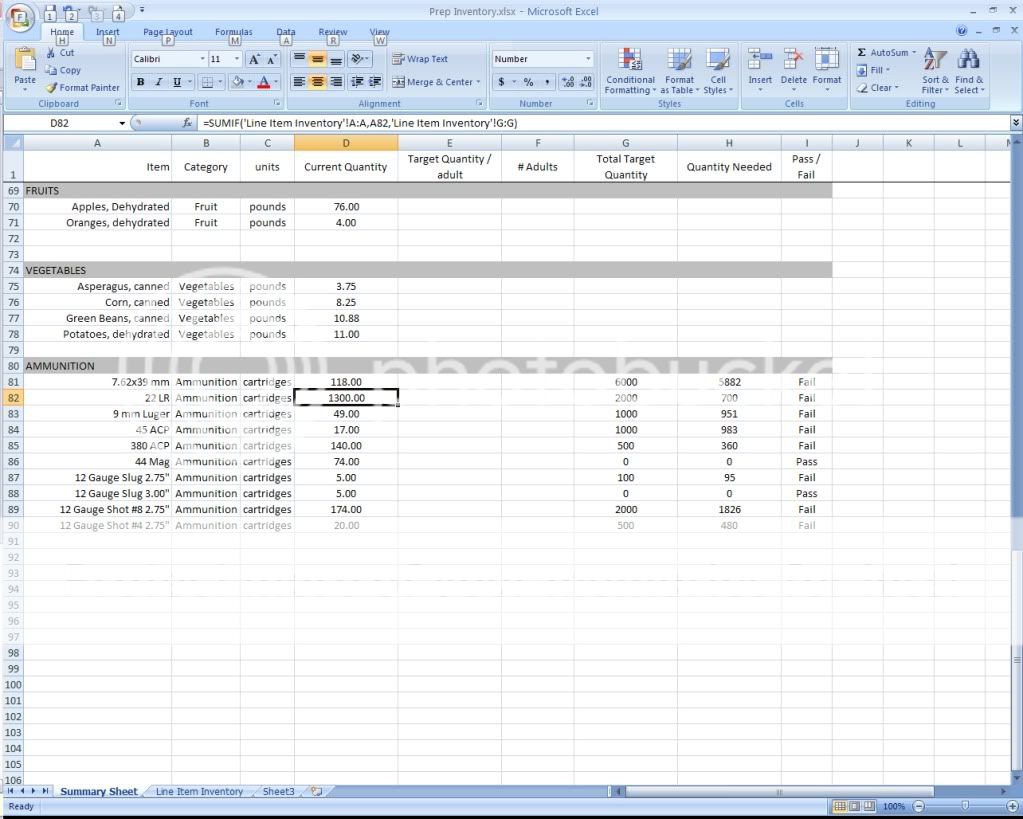Toggle Bold formatting
Image resolution: width=1023 pixels, height=819 pixels.
click(140, 82)
